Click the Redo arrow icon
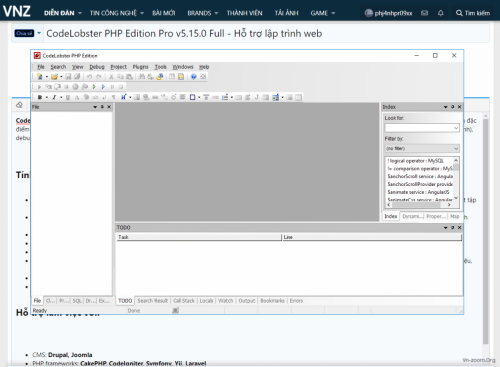Viewport: 500px width, 367px height. click(99, 77)
